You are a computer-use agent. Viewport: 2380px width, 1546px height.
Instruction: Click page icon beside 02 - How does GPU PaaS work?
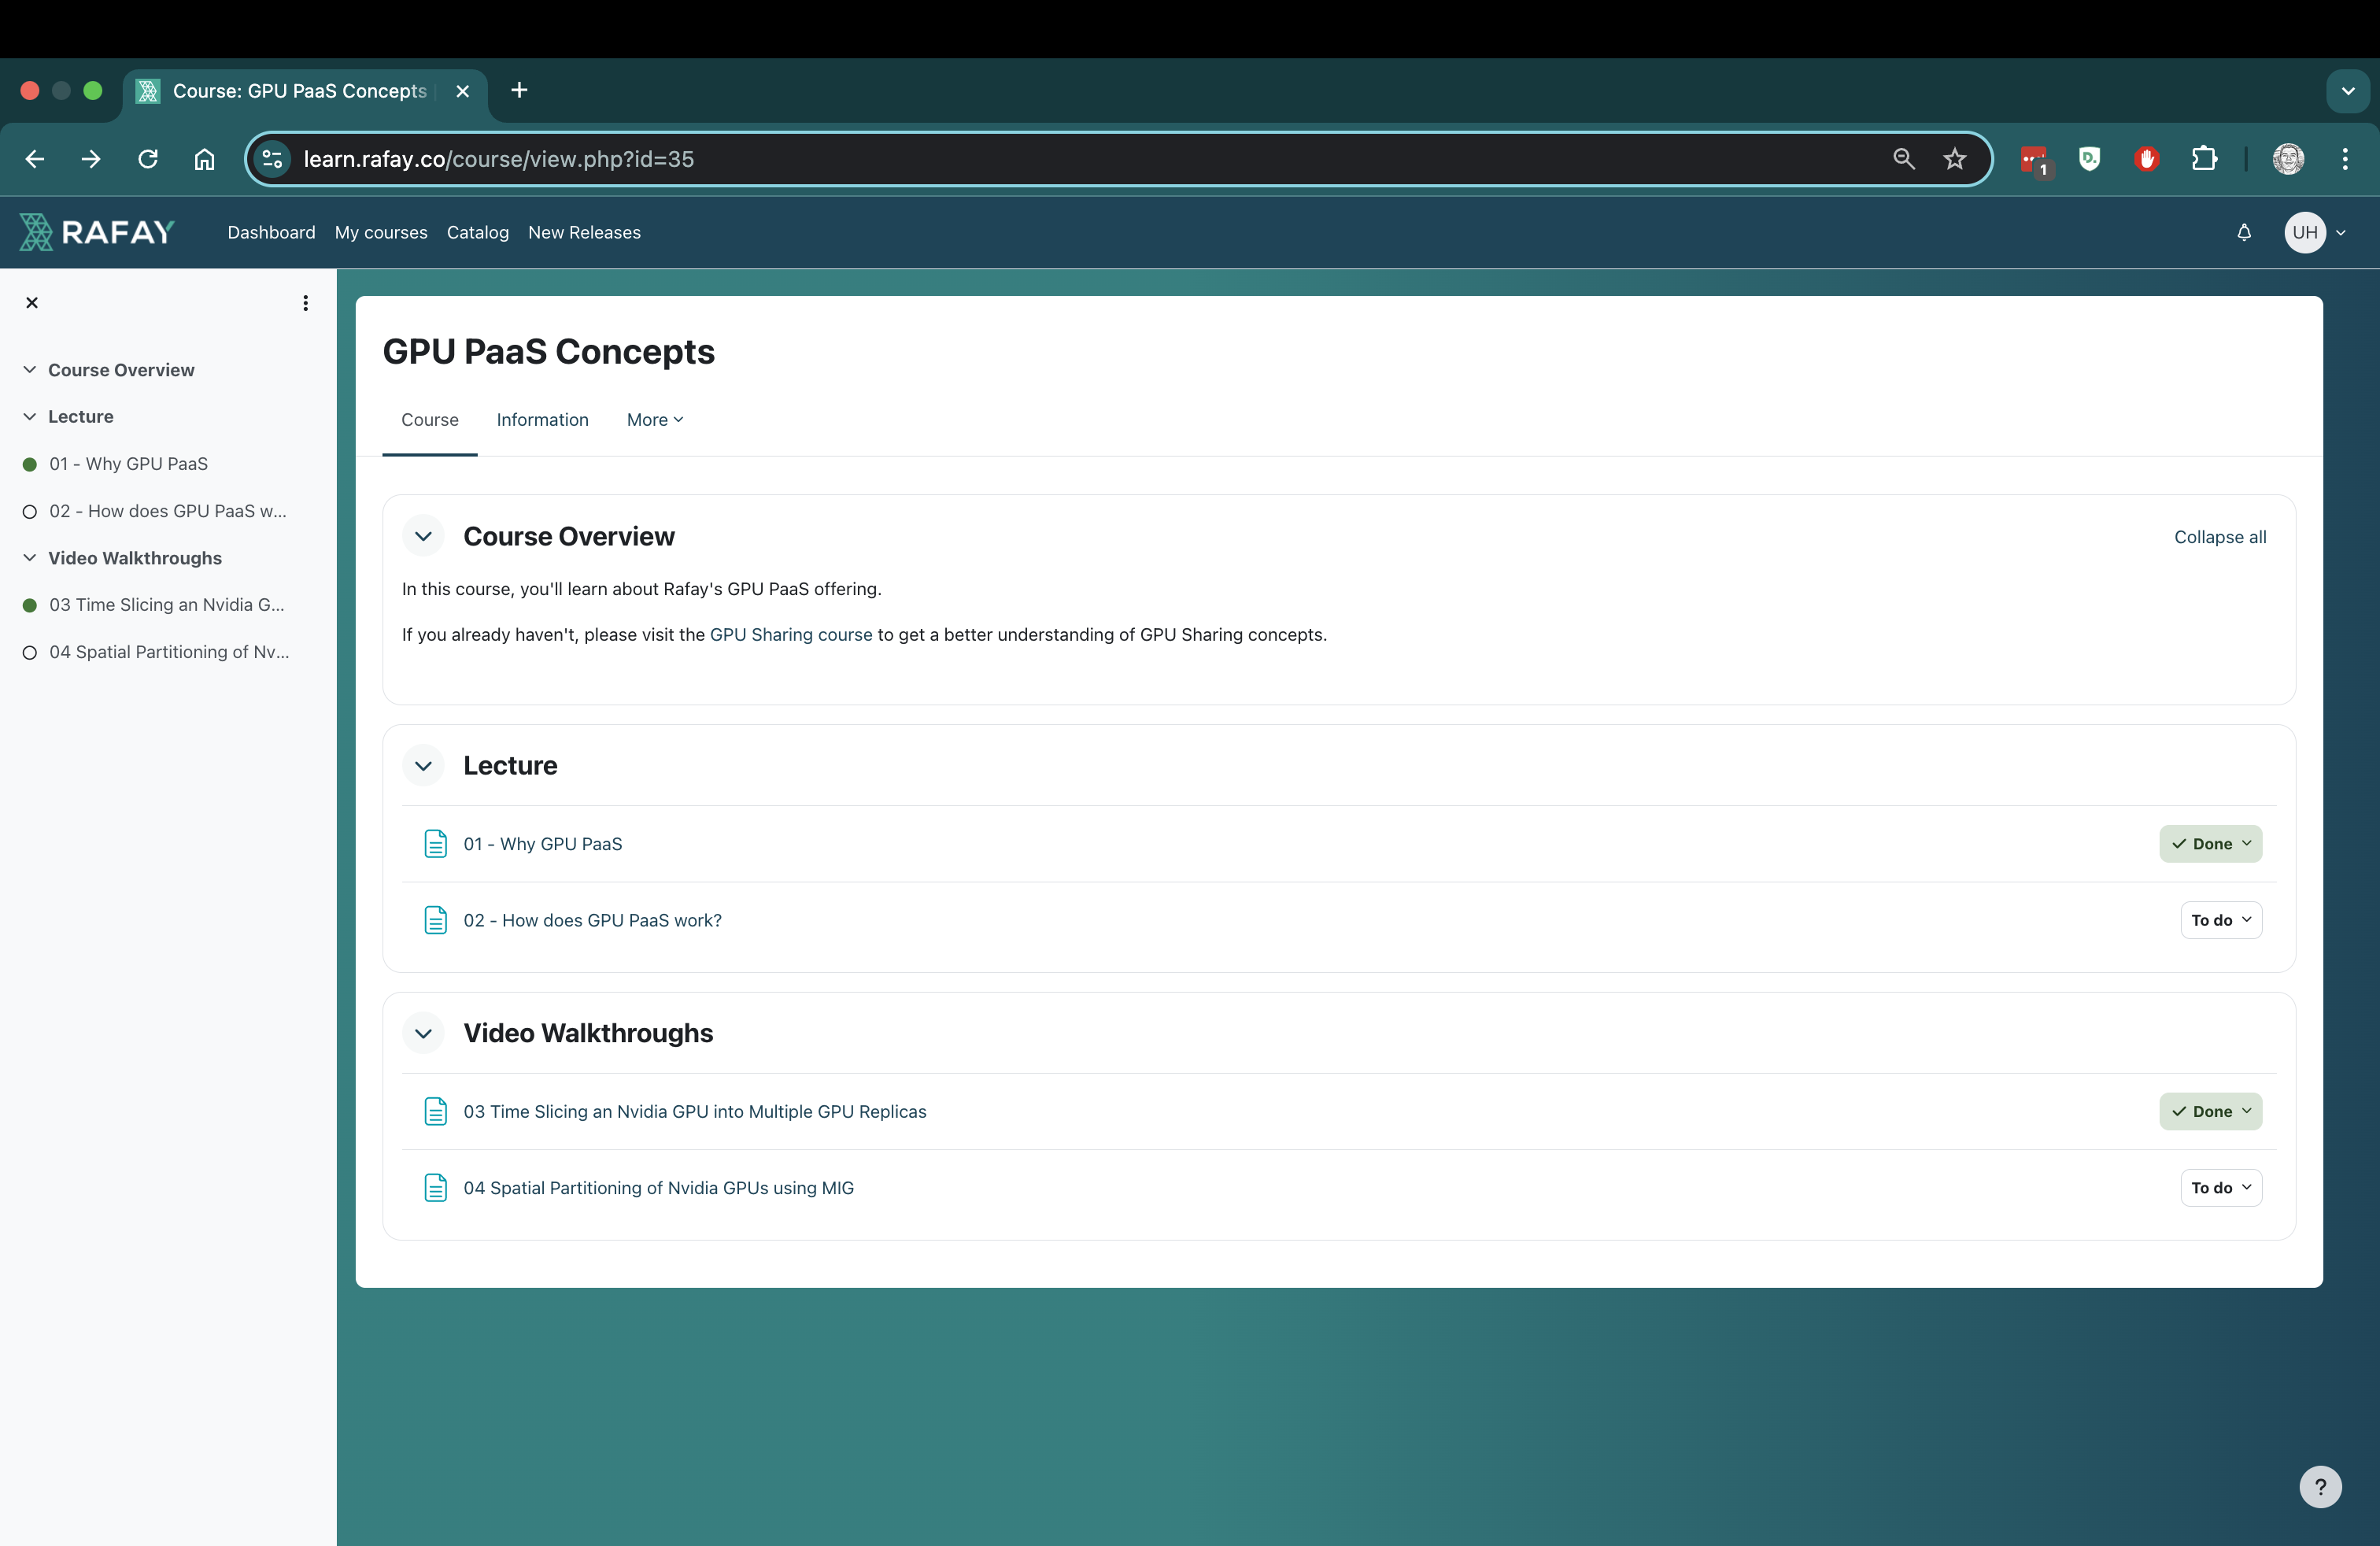point(436,920)
